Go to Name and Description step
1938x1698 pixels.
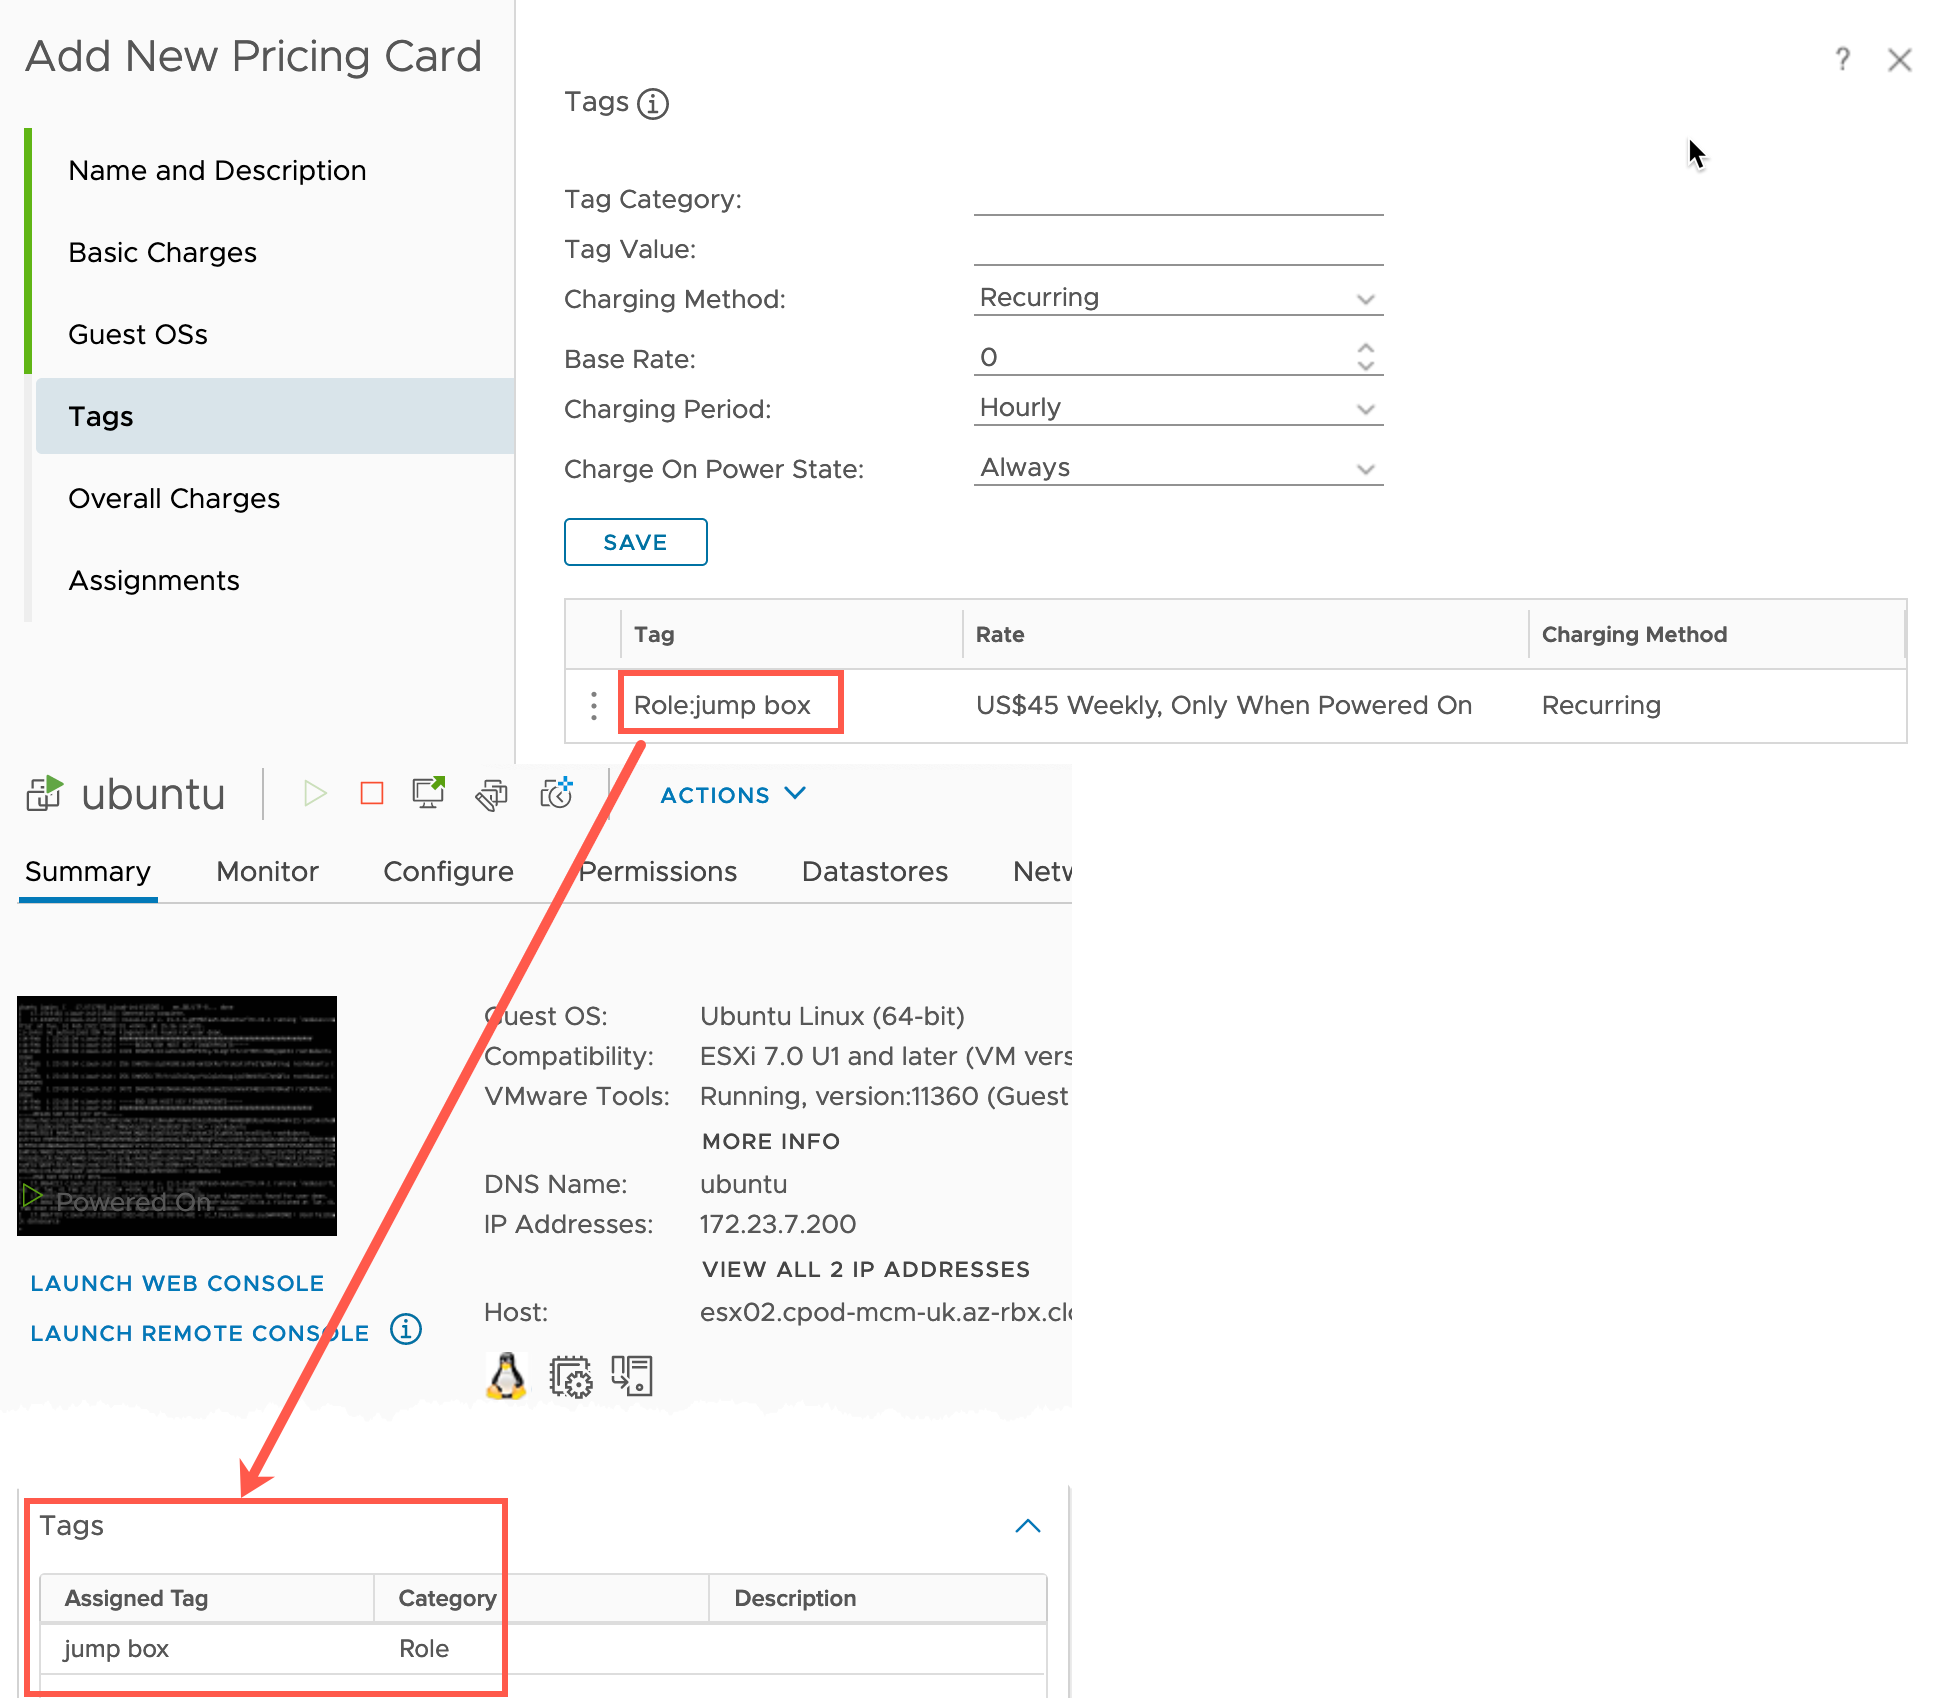click(217, 171)
